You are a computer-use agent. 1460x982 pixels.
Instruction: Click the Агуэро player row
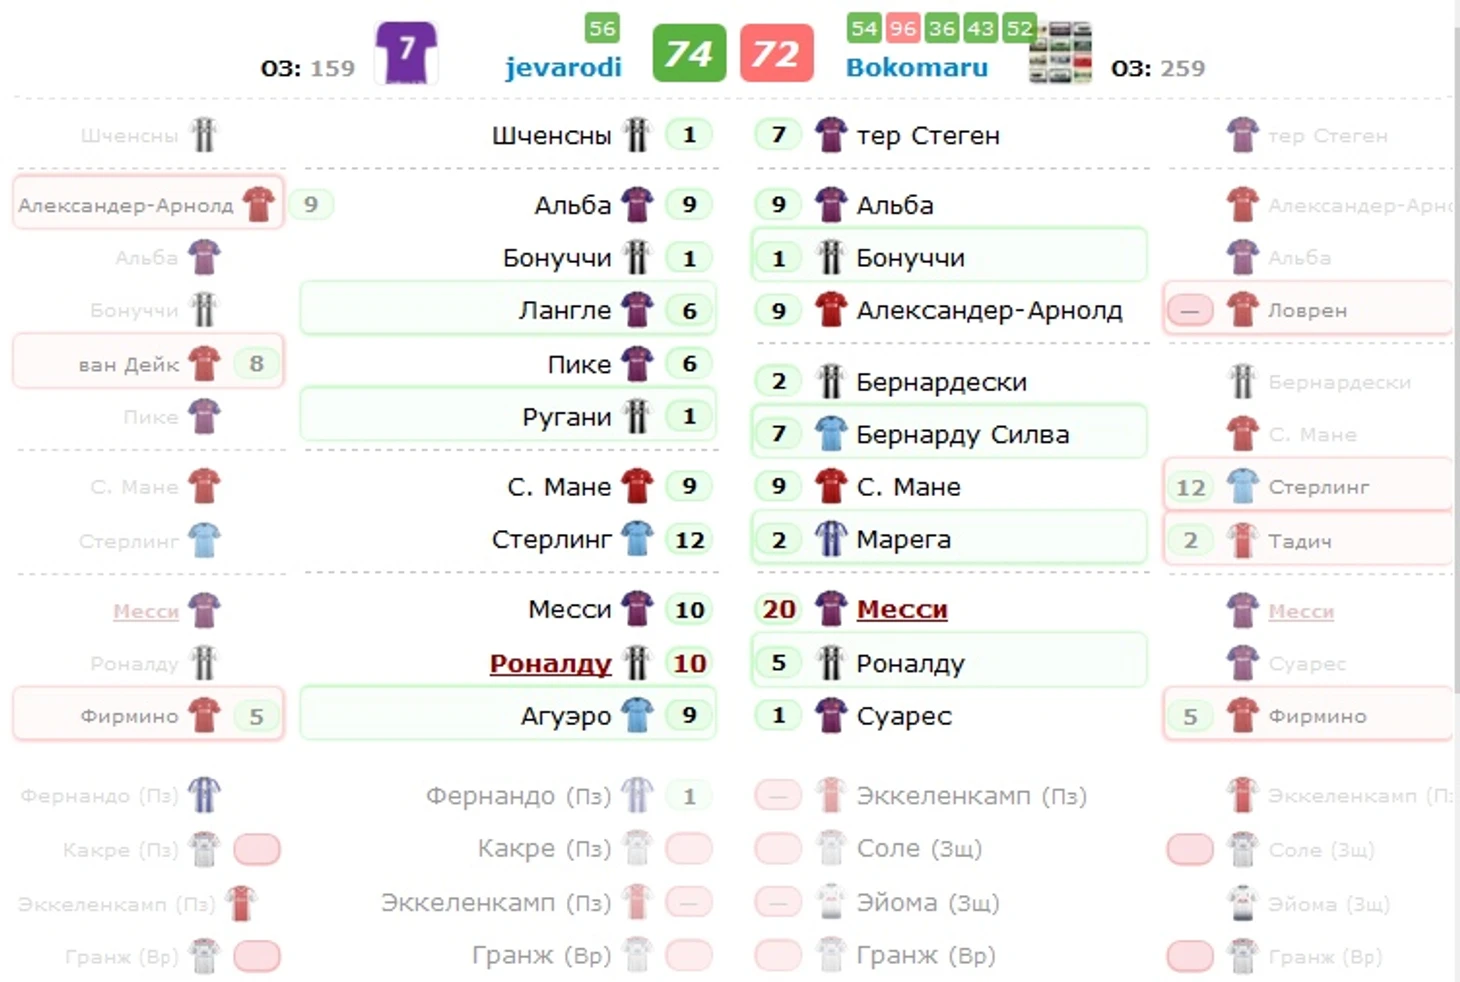(508, 714)
